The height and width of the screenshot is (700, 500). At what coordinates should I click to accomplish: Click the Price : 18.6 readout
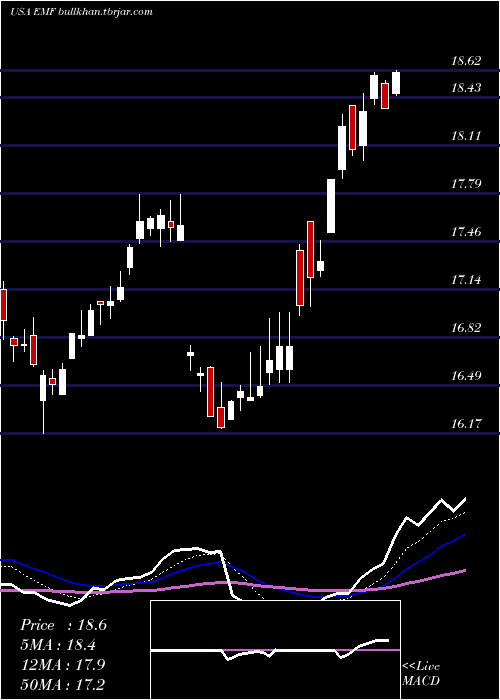(x=63, y=625)
